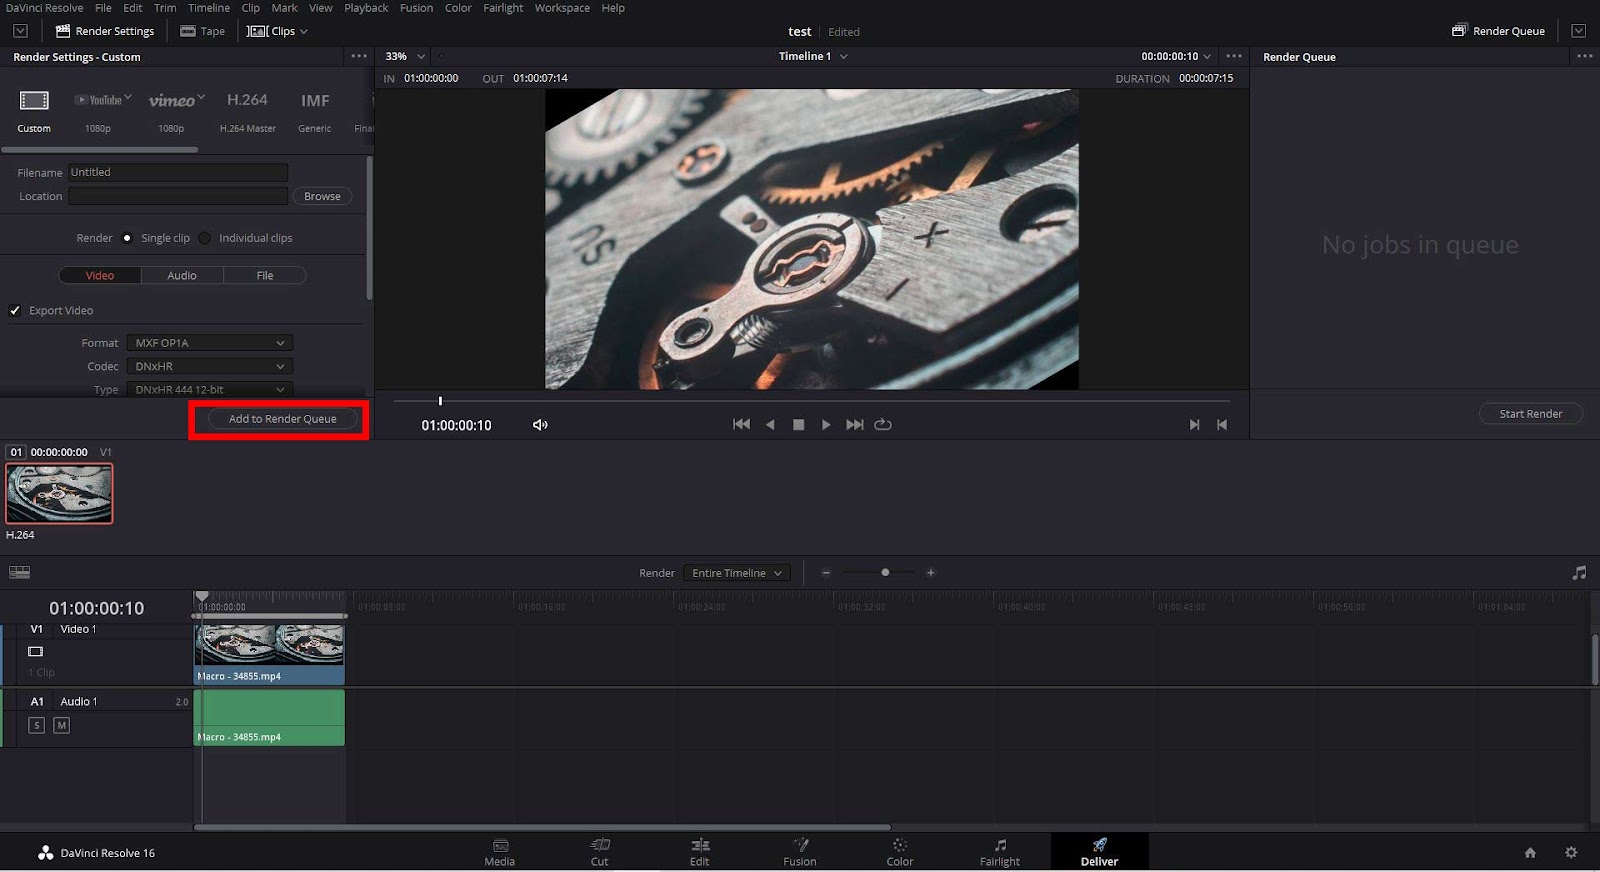Open the Tape panel
Viewport: 1600px width, 872px height.
point(203,31)
